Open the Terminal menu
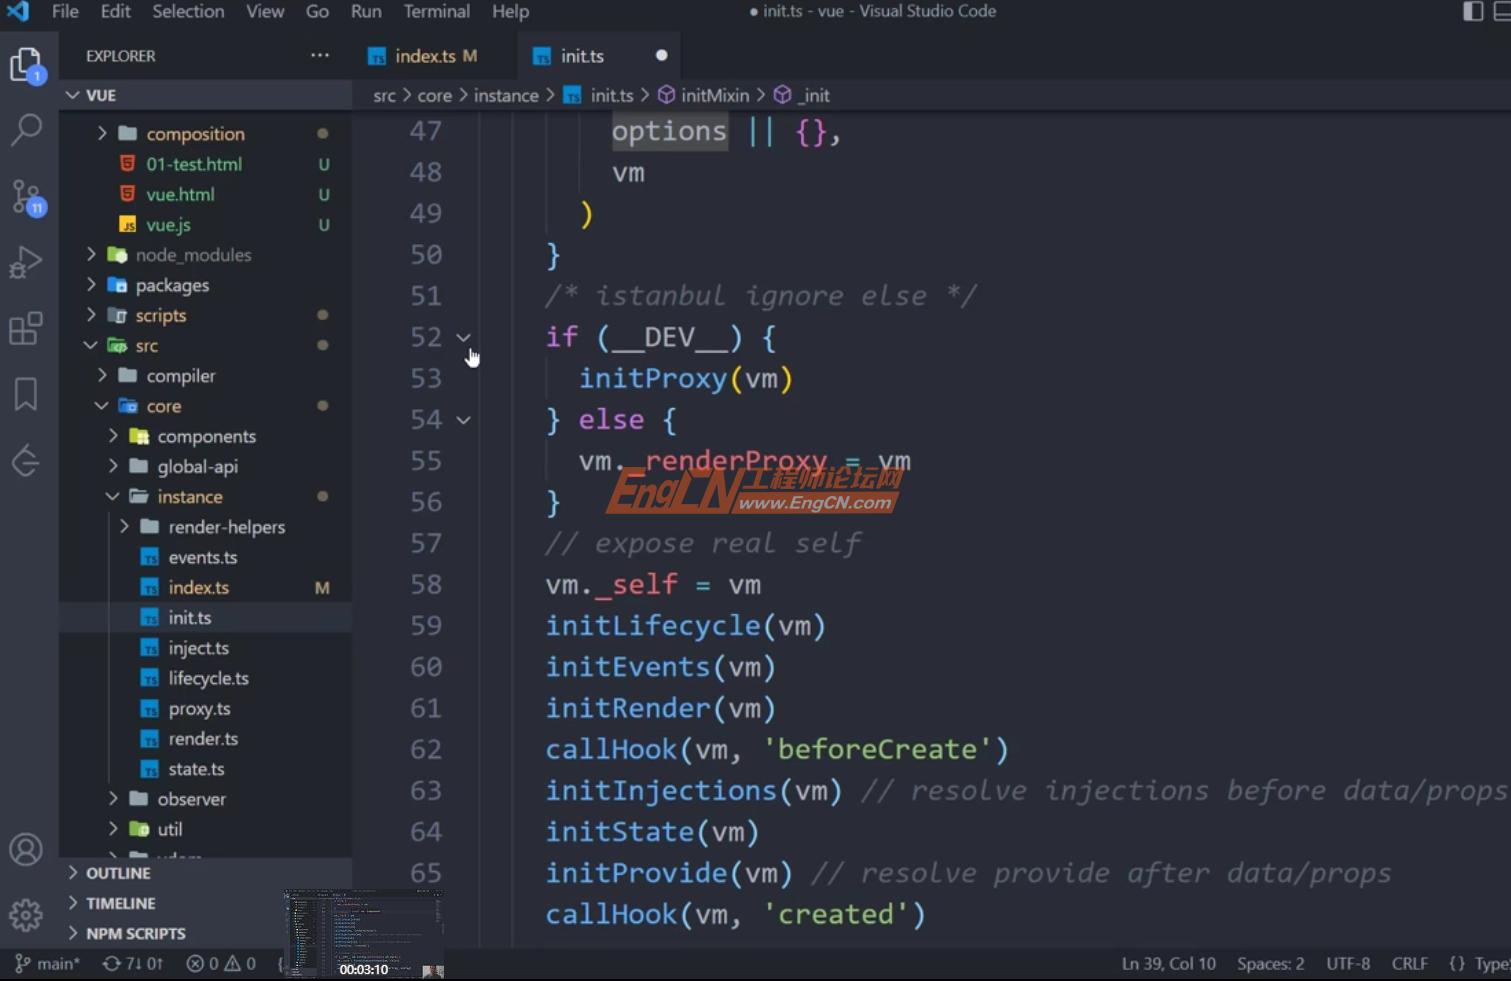The height and width of the screenshot is (981, 1511). (436, 12)
